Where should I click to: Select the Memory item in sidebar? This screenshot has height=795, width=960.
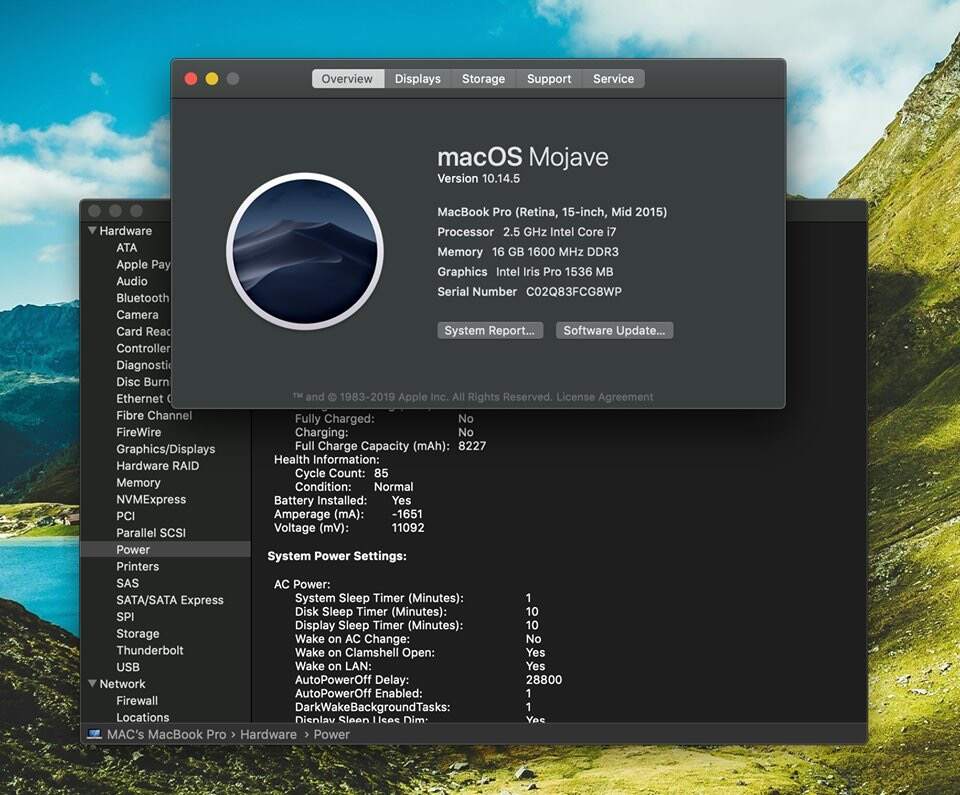(138, 482)
